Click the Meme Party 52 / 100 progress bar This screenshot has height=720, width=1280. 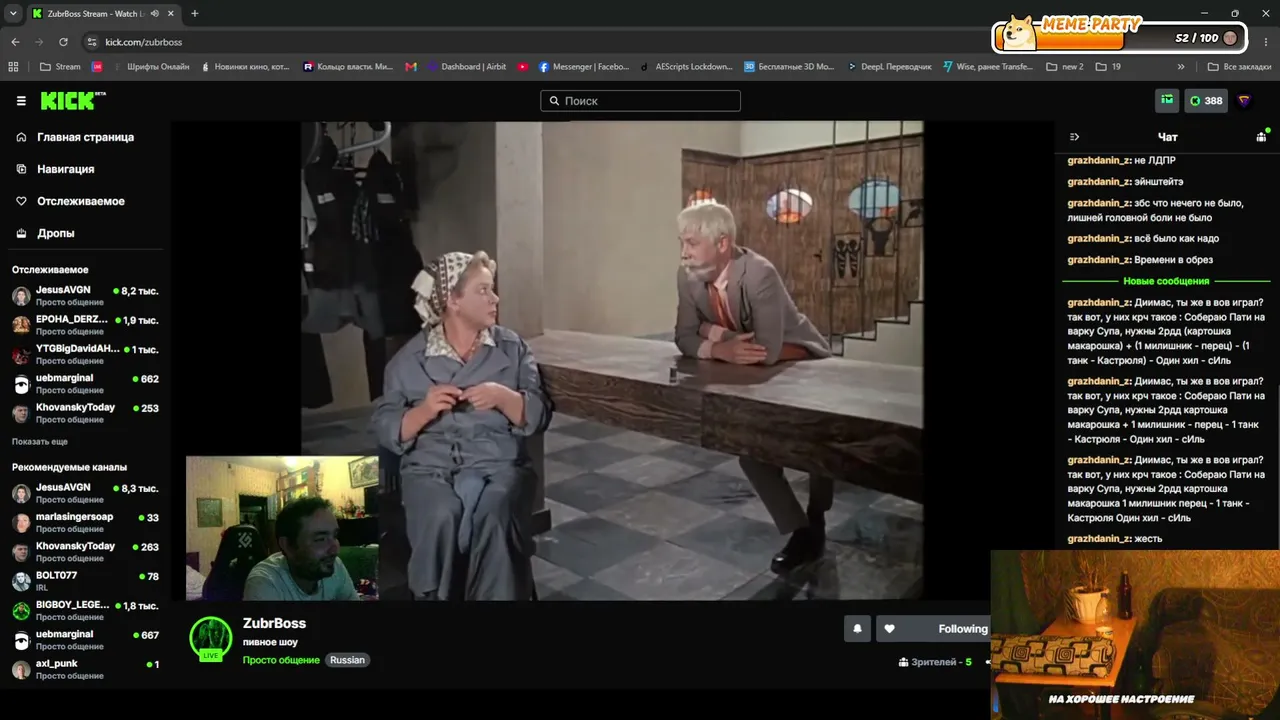1120,38
